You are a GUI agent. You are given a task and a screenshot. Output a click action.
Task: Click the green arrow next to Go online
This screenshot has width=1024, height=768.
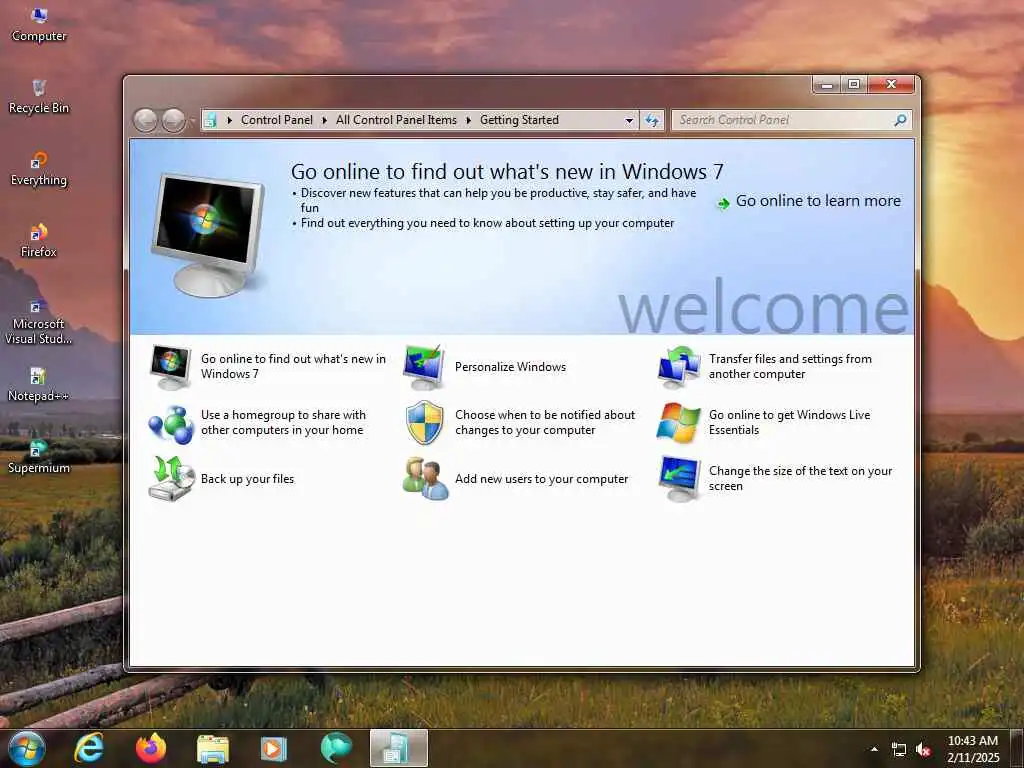click(723, 203)
